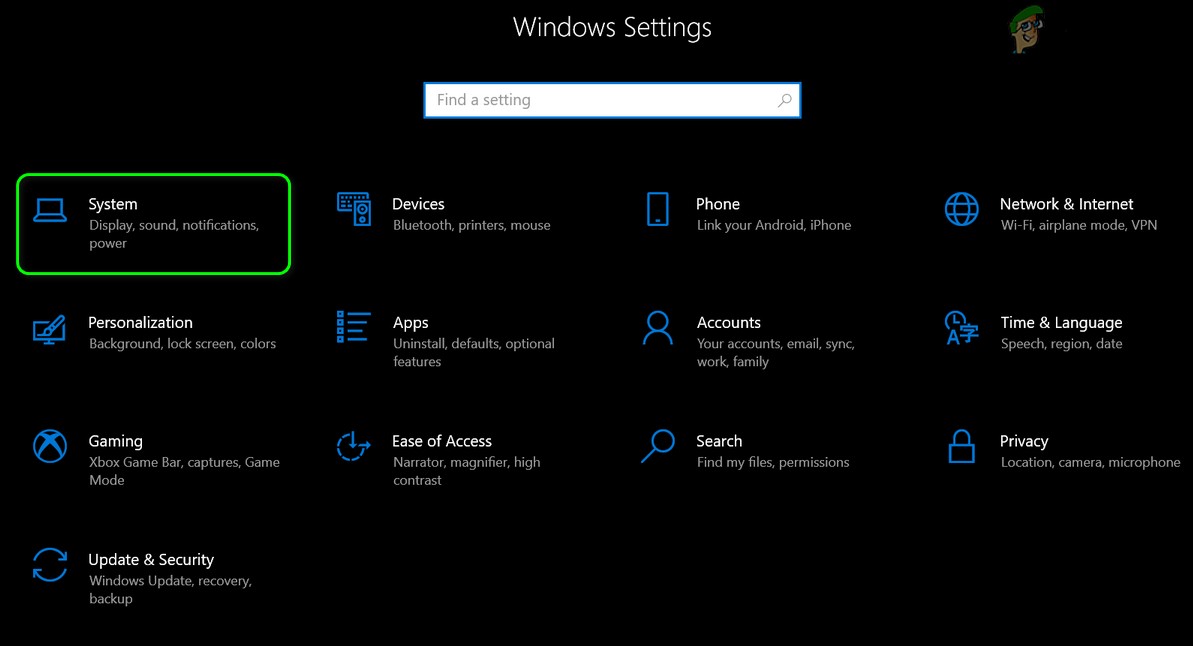Viewport: 1193px width, 646px height.
Task: Click the Privacy padlock icon
Action: coord(961,446)
